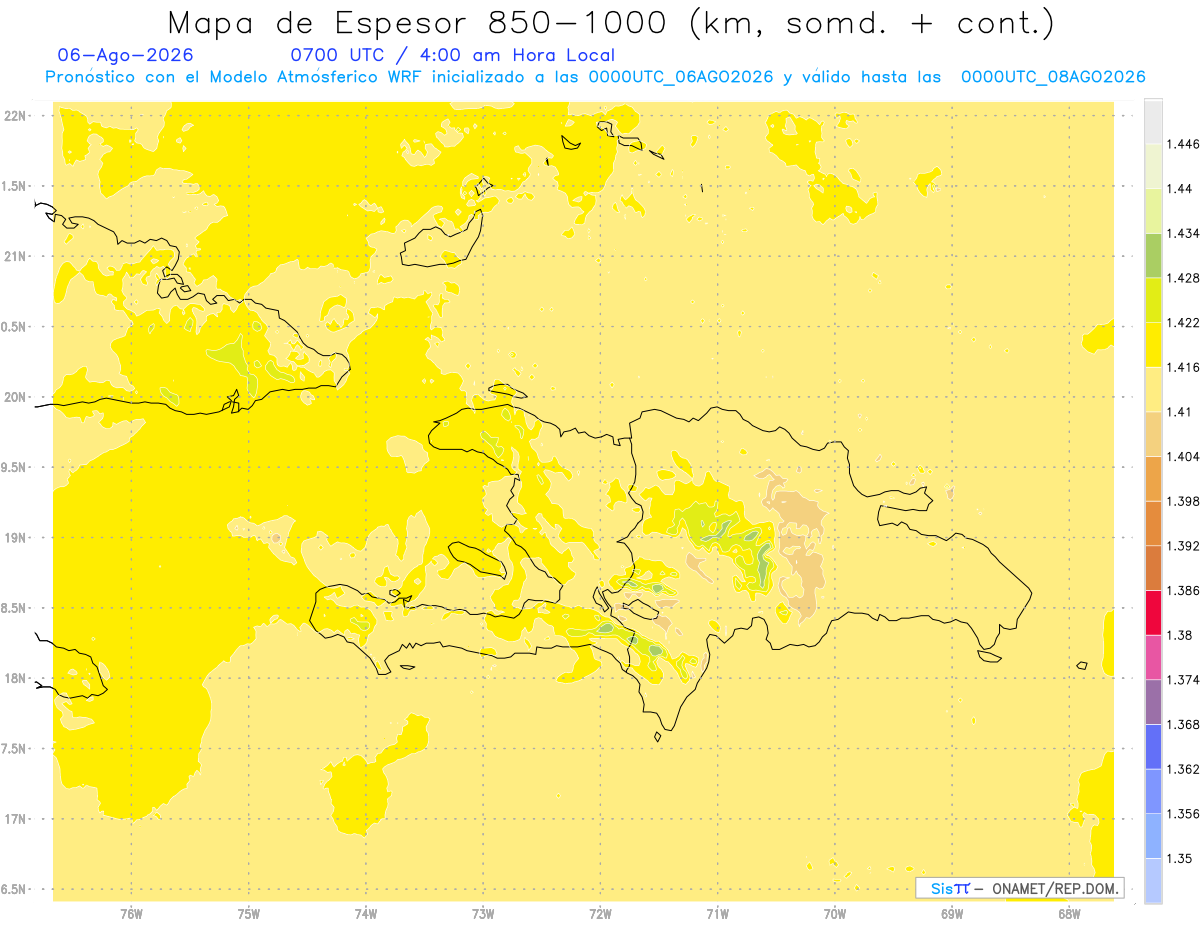The height and width of the screenshot is (927, 1200).
Task: Click the '70W' longitude label
Action: coord(835,914)
